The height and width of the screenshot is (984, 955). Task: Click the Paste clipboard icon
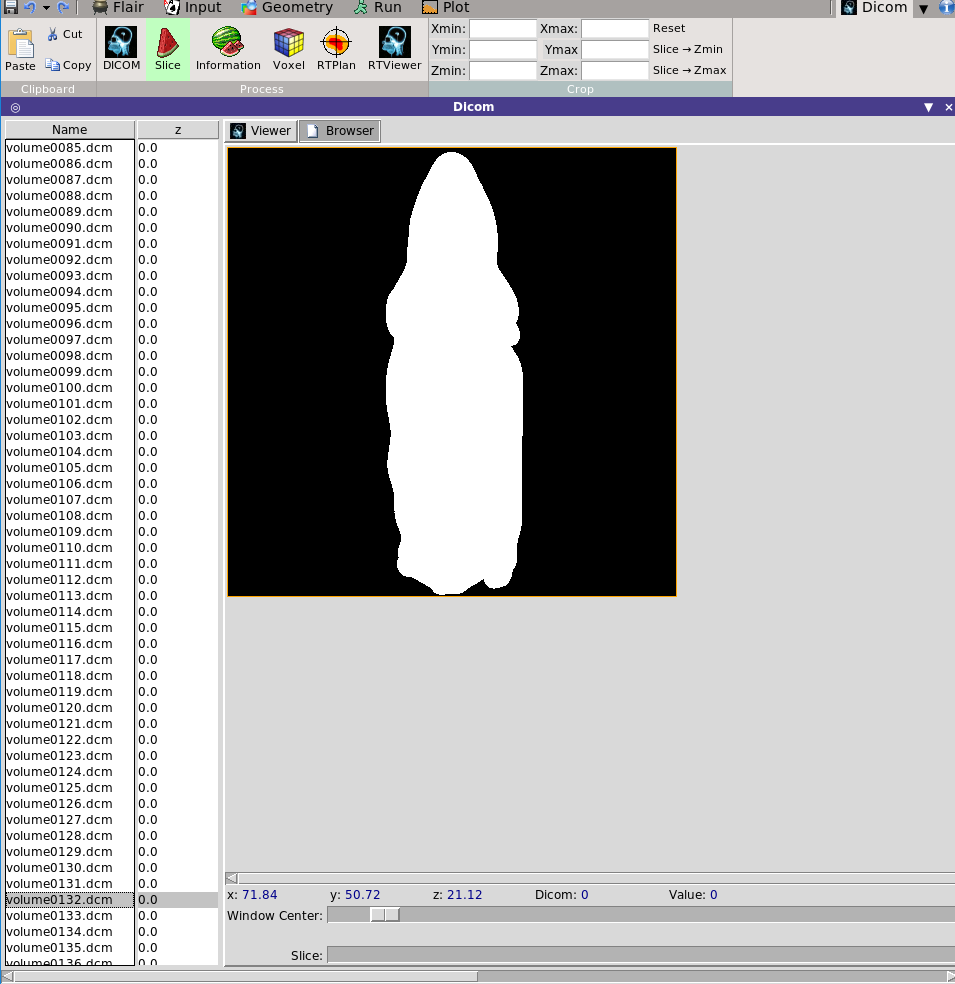pyautogui.click(x=20, y=50)
